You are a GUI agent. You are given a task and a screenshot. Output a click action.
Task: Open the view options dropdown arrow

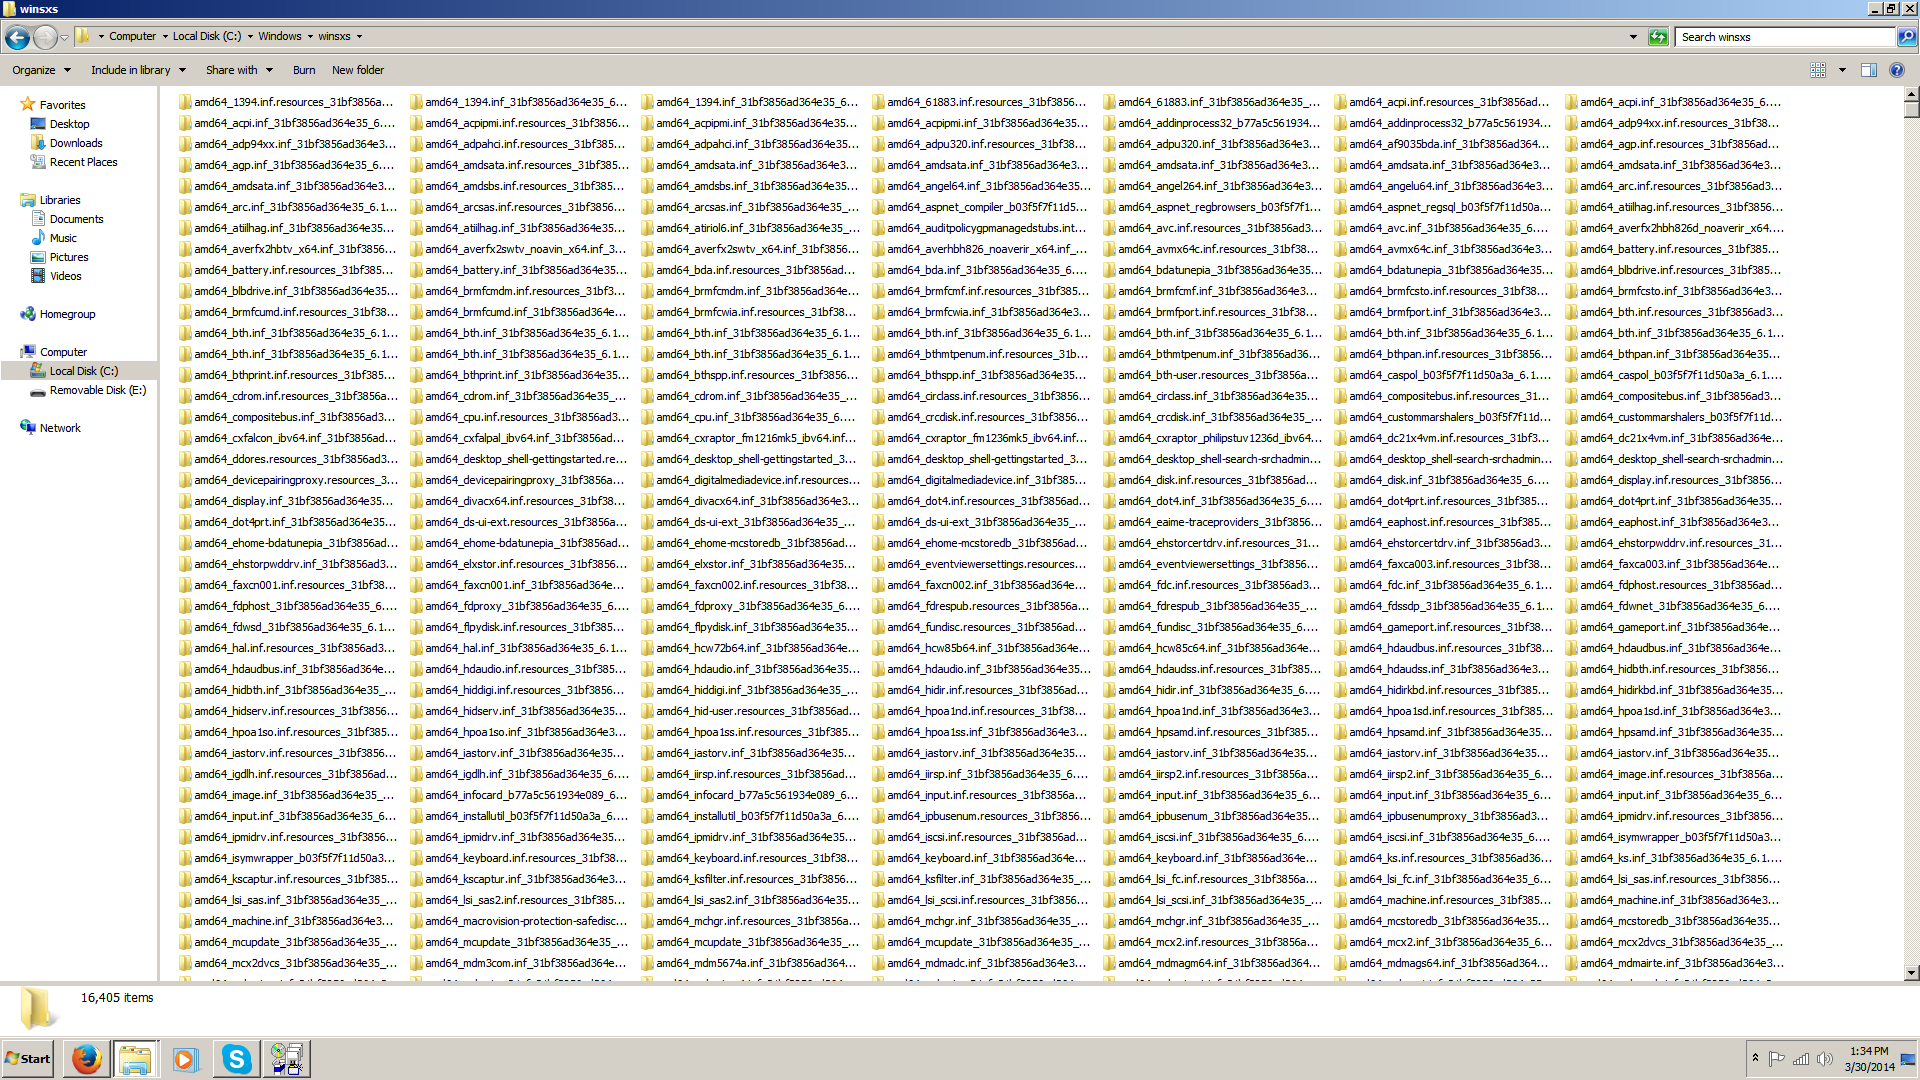tap(1842, 70)
